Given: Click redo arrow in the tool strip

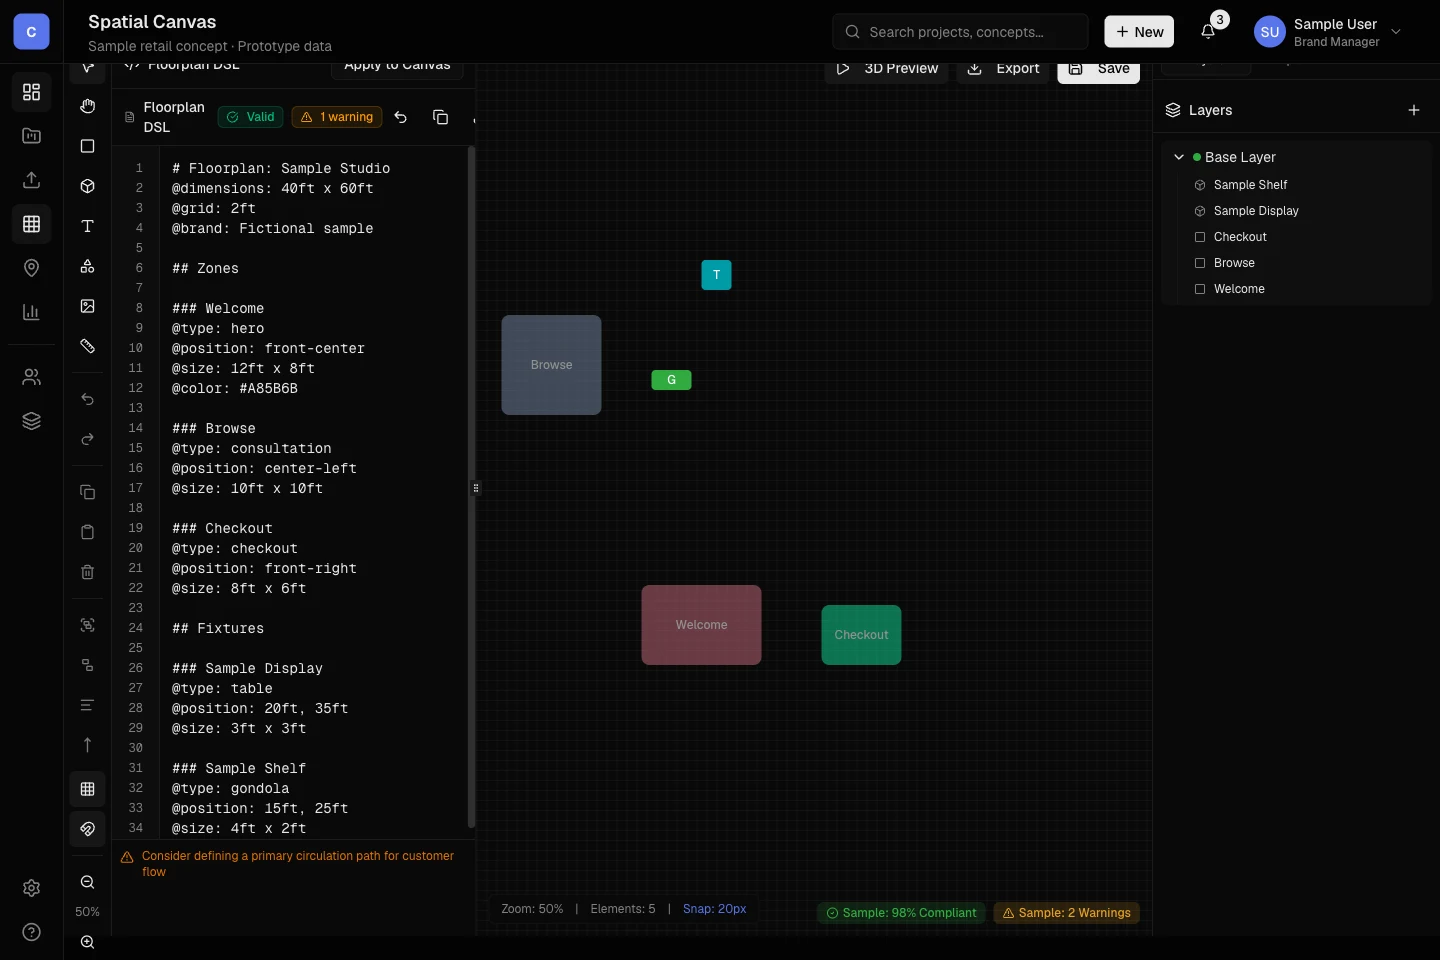Looking at the screenshot, I should pos(88,439).
